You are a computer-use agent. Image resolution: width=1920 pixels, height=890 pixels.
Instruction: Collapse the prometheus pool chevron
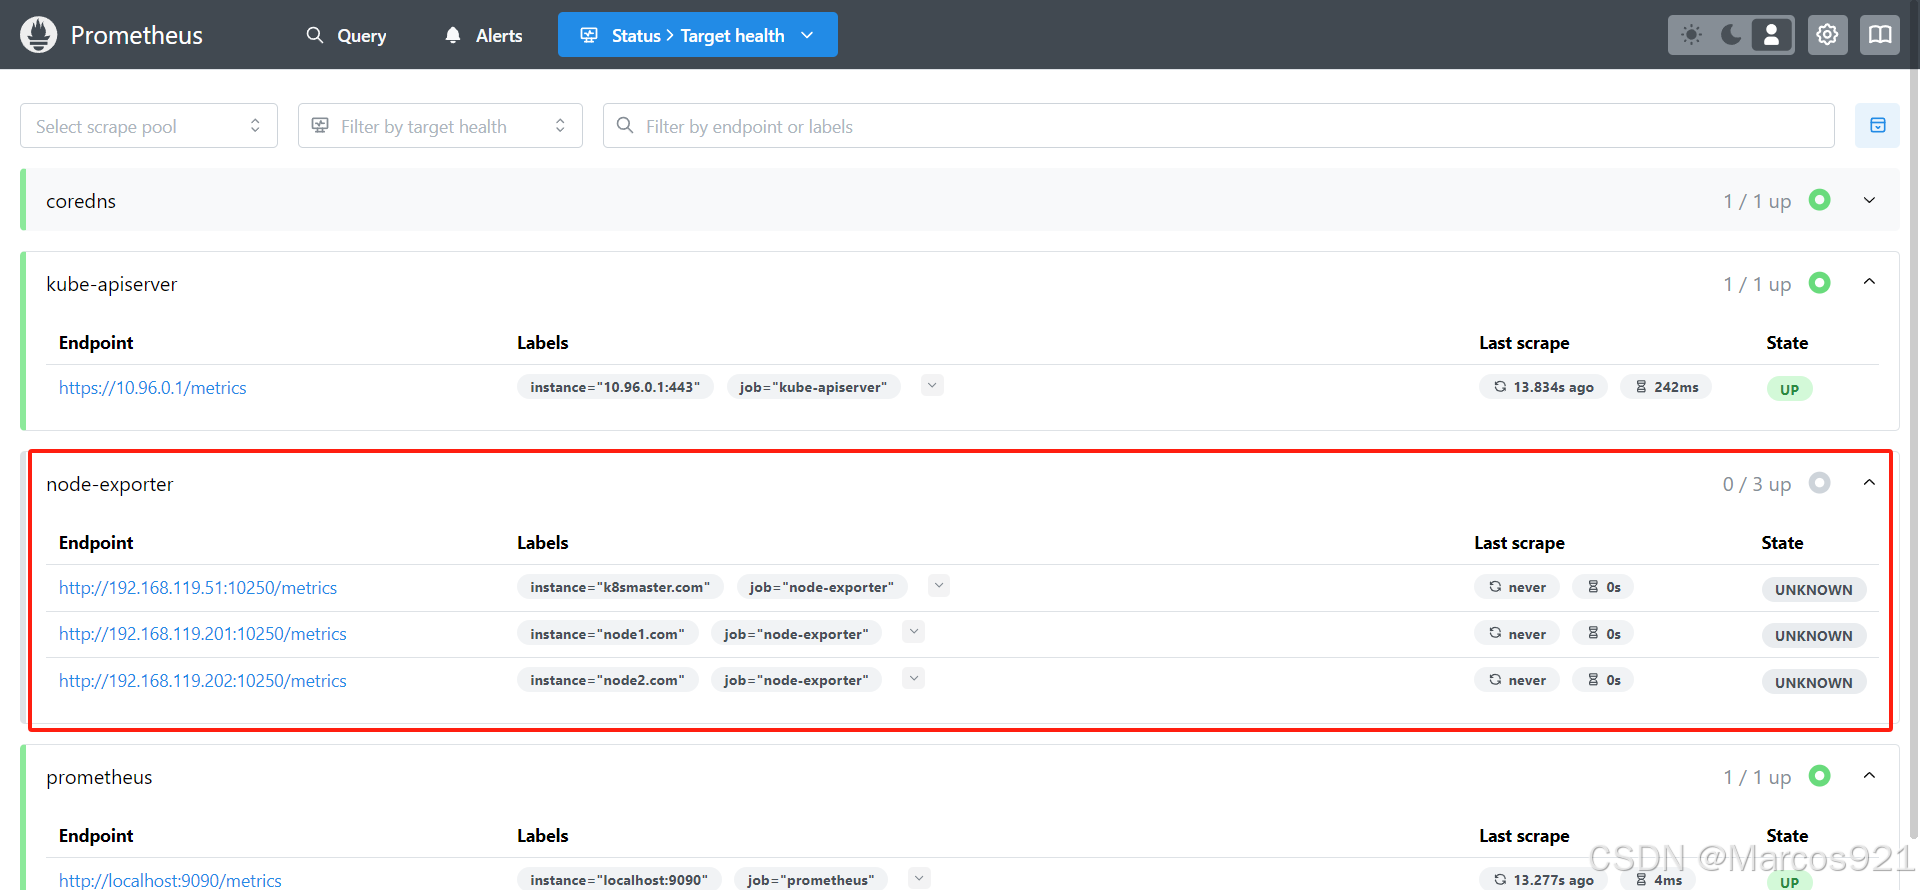click(1869, 776)
